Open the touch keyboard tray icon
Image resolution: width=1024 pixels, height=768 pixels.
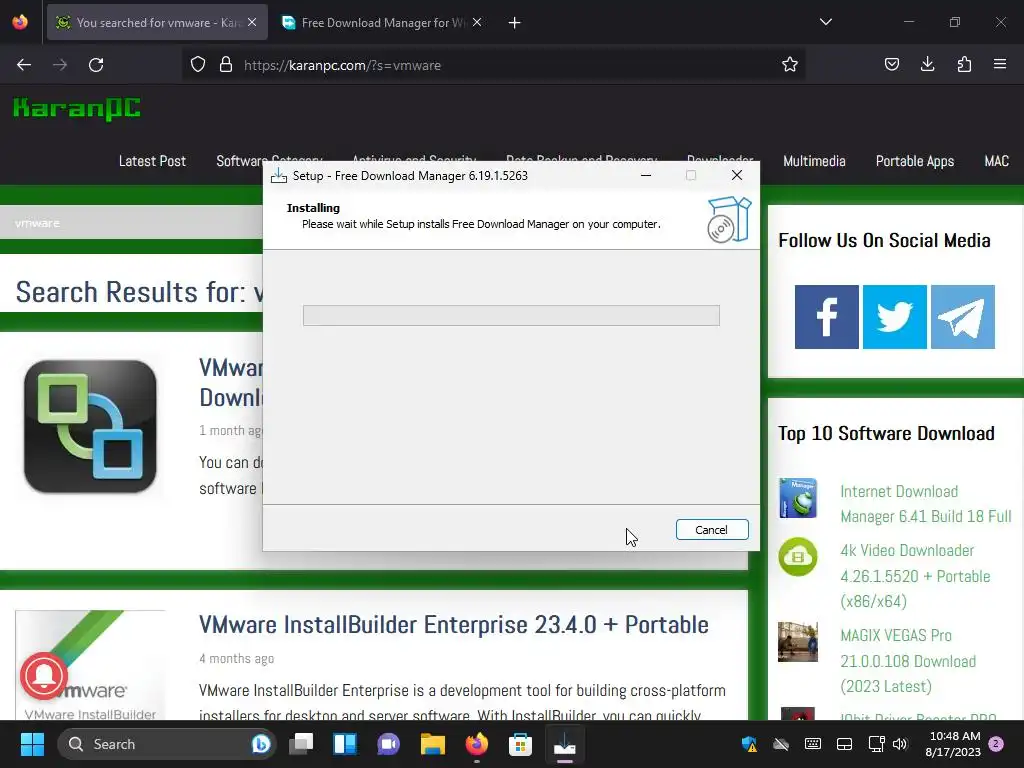point(812,744)
